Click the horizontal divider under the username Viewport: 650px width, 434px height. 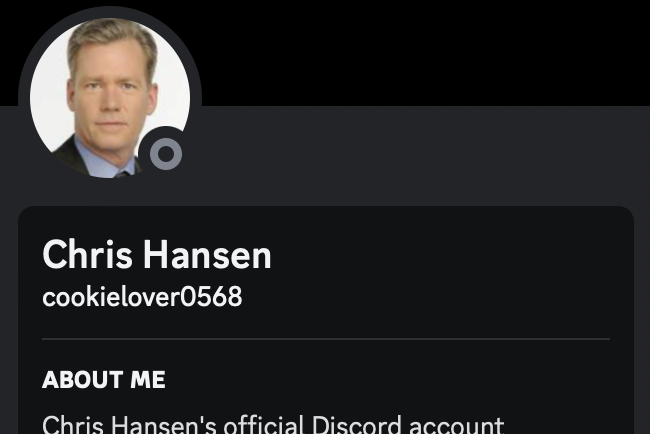pyautogui.click(x=326, y=339)
